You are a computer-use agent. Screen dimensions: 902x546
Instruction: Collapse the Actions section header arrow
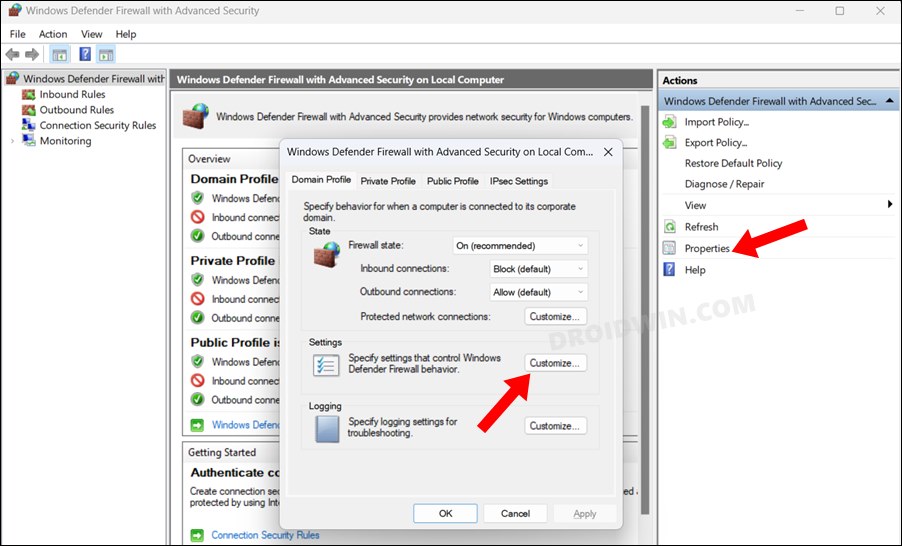click(890, 101)
